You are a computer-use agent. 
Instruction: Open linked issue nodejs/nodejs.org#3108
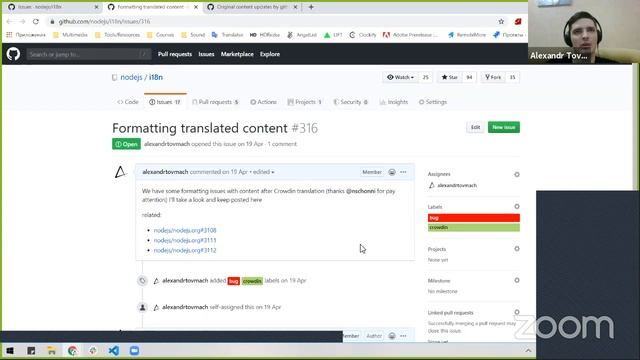pos(185,230)
